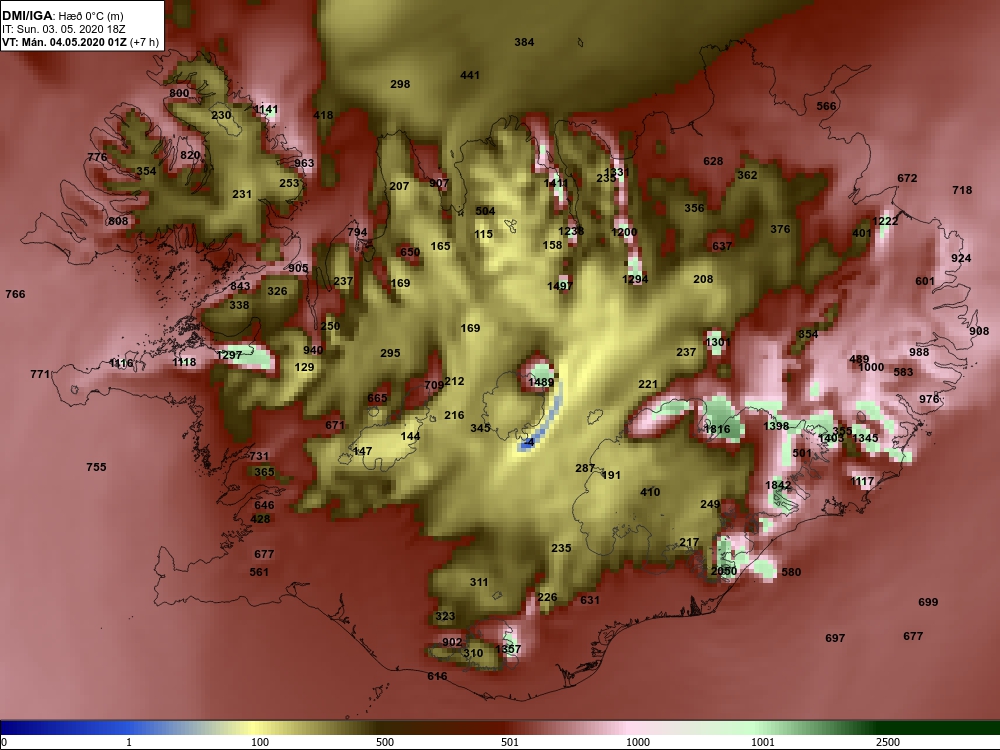Image resolution: width=1000 pixels, height=750 pixels.
Task: Click the legend label '2500' on the color scale
Action: click(888, 742)
